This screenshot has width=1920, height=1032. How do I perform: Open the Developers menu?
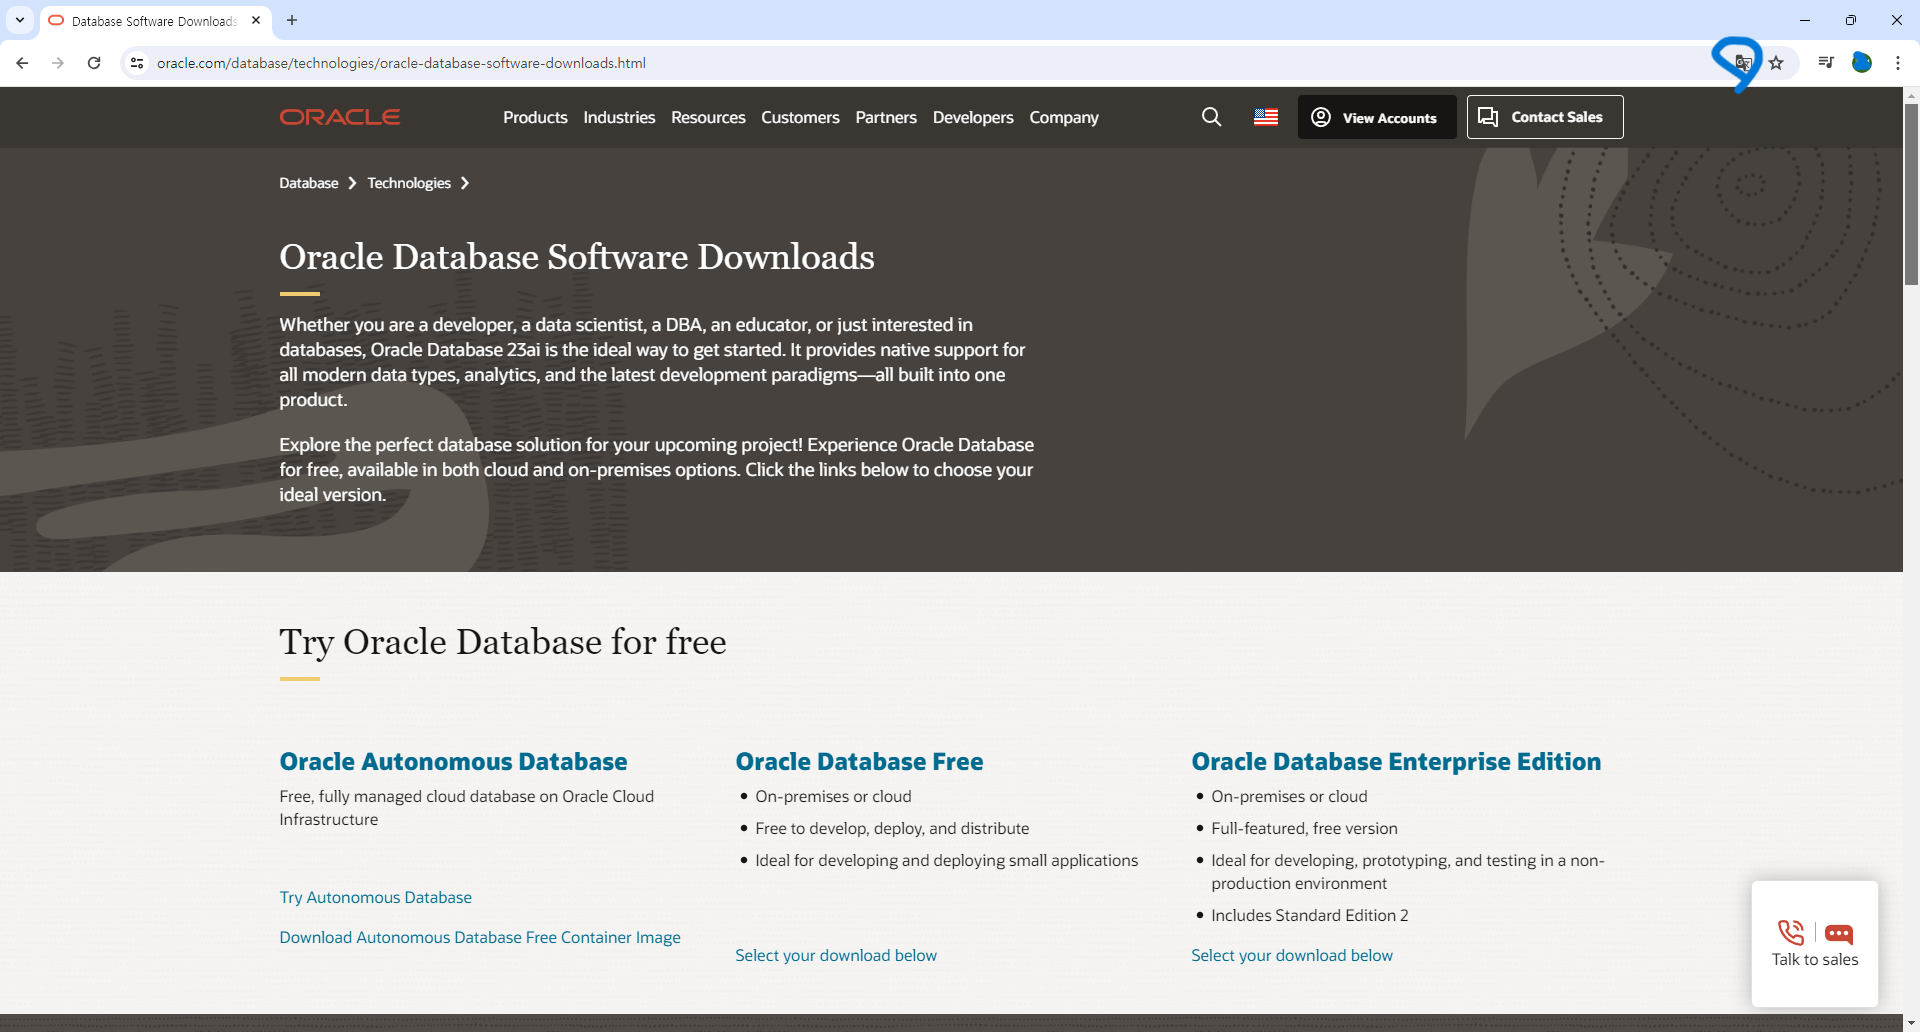coord(973,117)
